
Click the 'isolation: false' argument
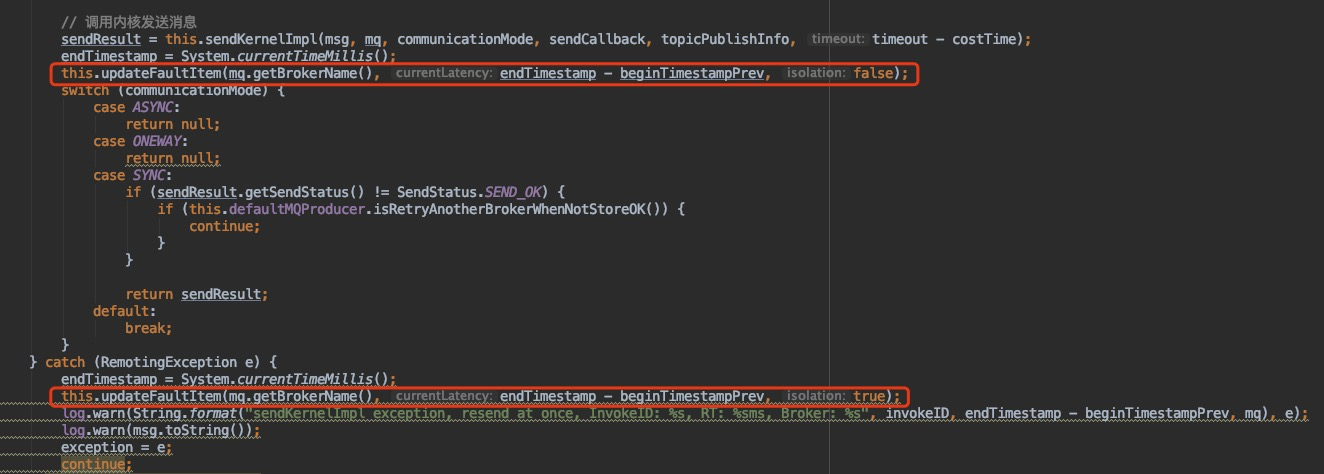click(842, 73)
